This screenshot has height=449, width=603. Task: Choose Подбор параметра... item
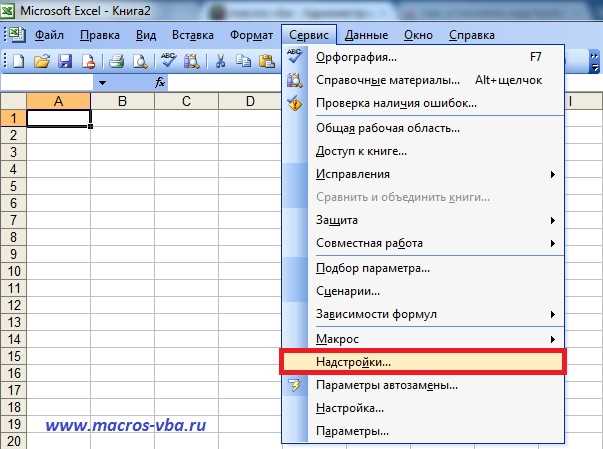[x=423, y=268]
